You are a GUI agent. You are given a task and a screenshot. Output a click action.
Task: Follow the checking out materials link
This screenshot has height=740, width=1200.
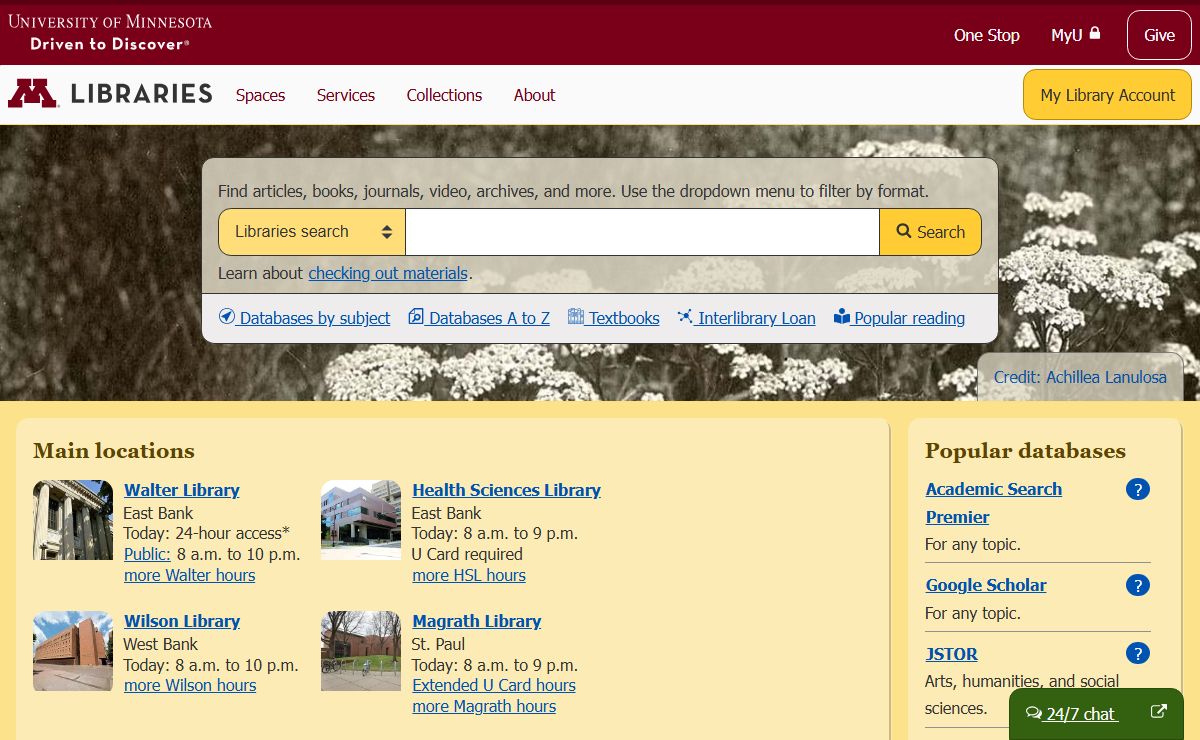[388, 273]
